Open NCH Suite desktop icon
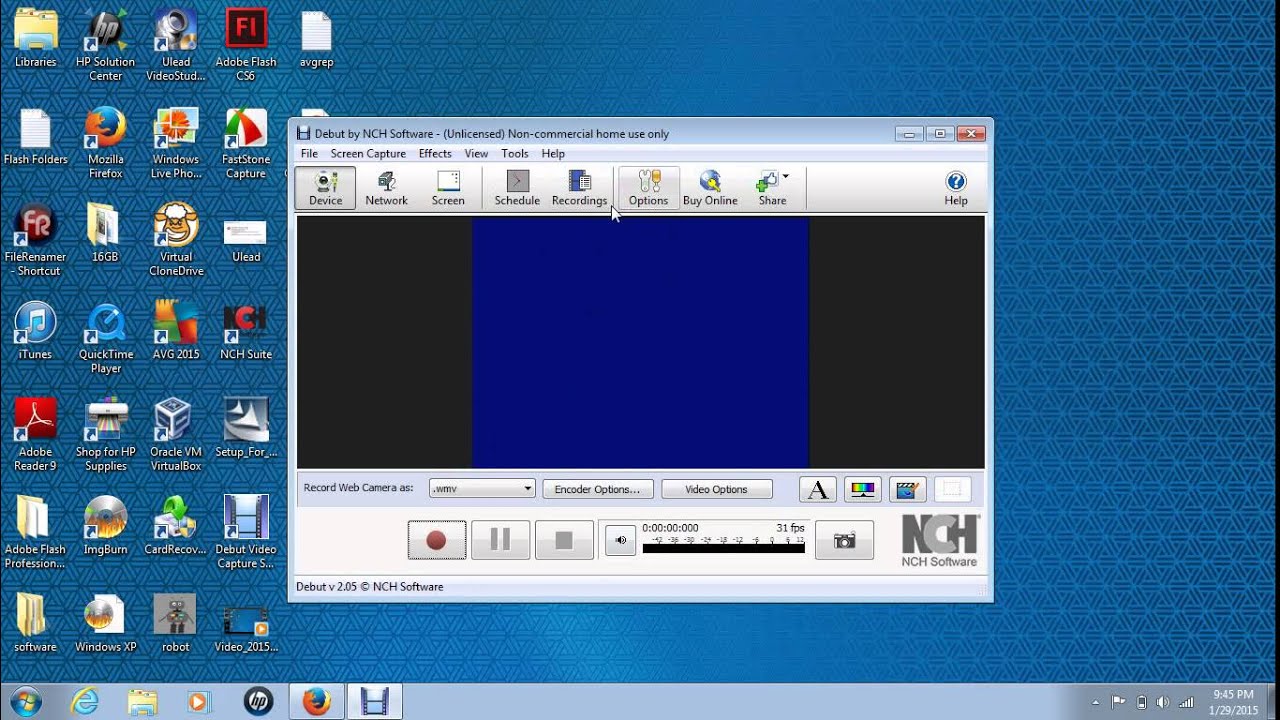 pos(246,332)
